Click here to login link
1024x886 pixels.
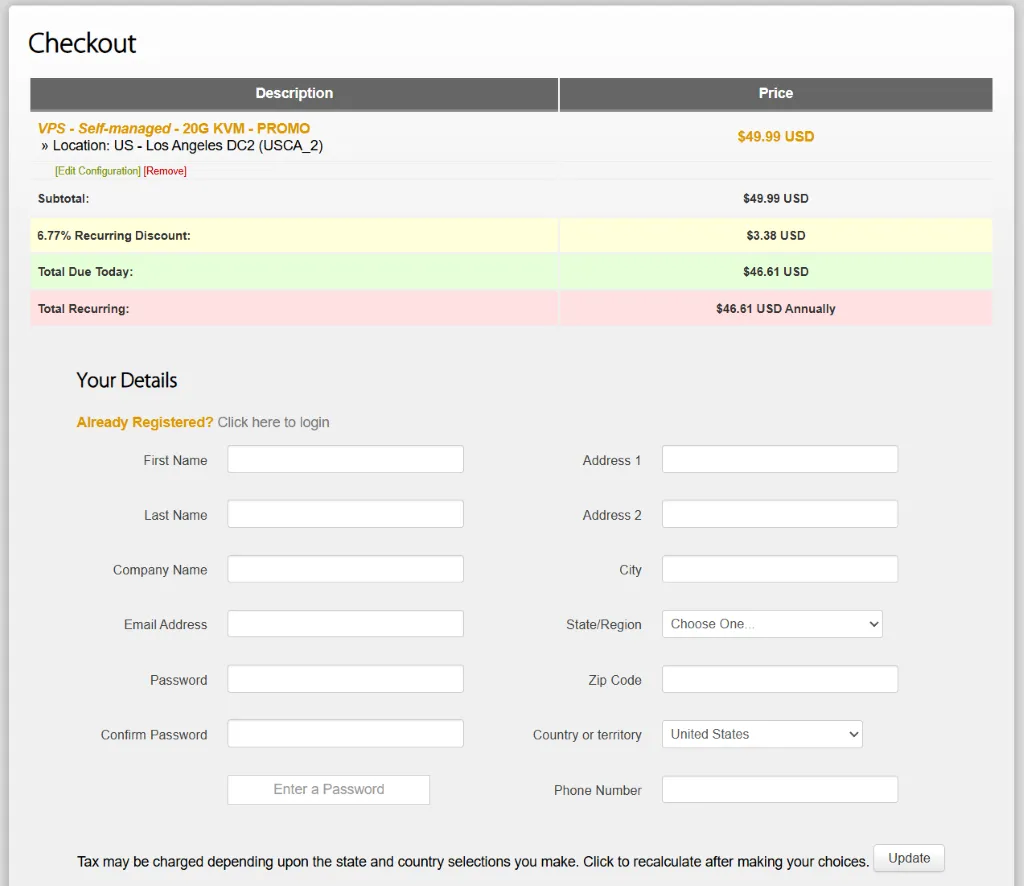click(x=273, y=422)
